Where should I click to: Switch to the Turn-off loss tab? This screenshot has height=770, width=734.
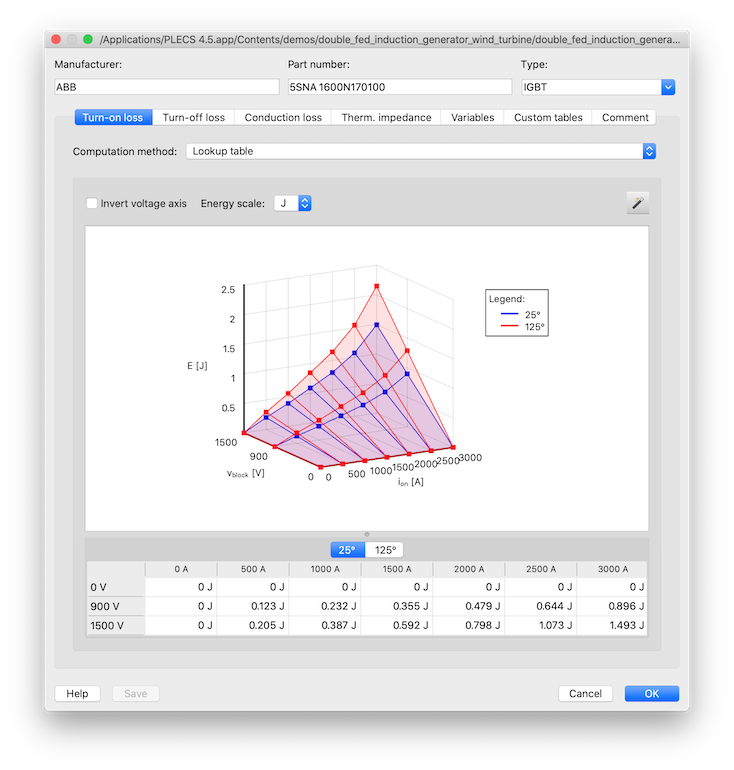coord(194,117)
